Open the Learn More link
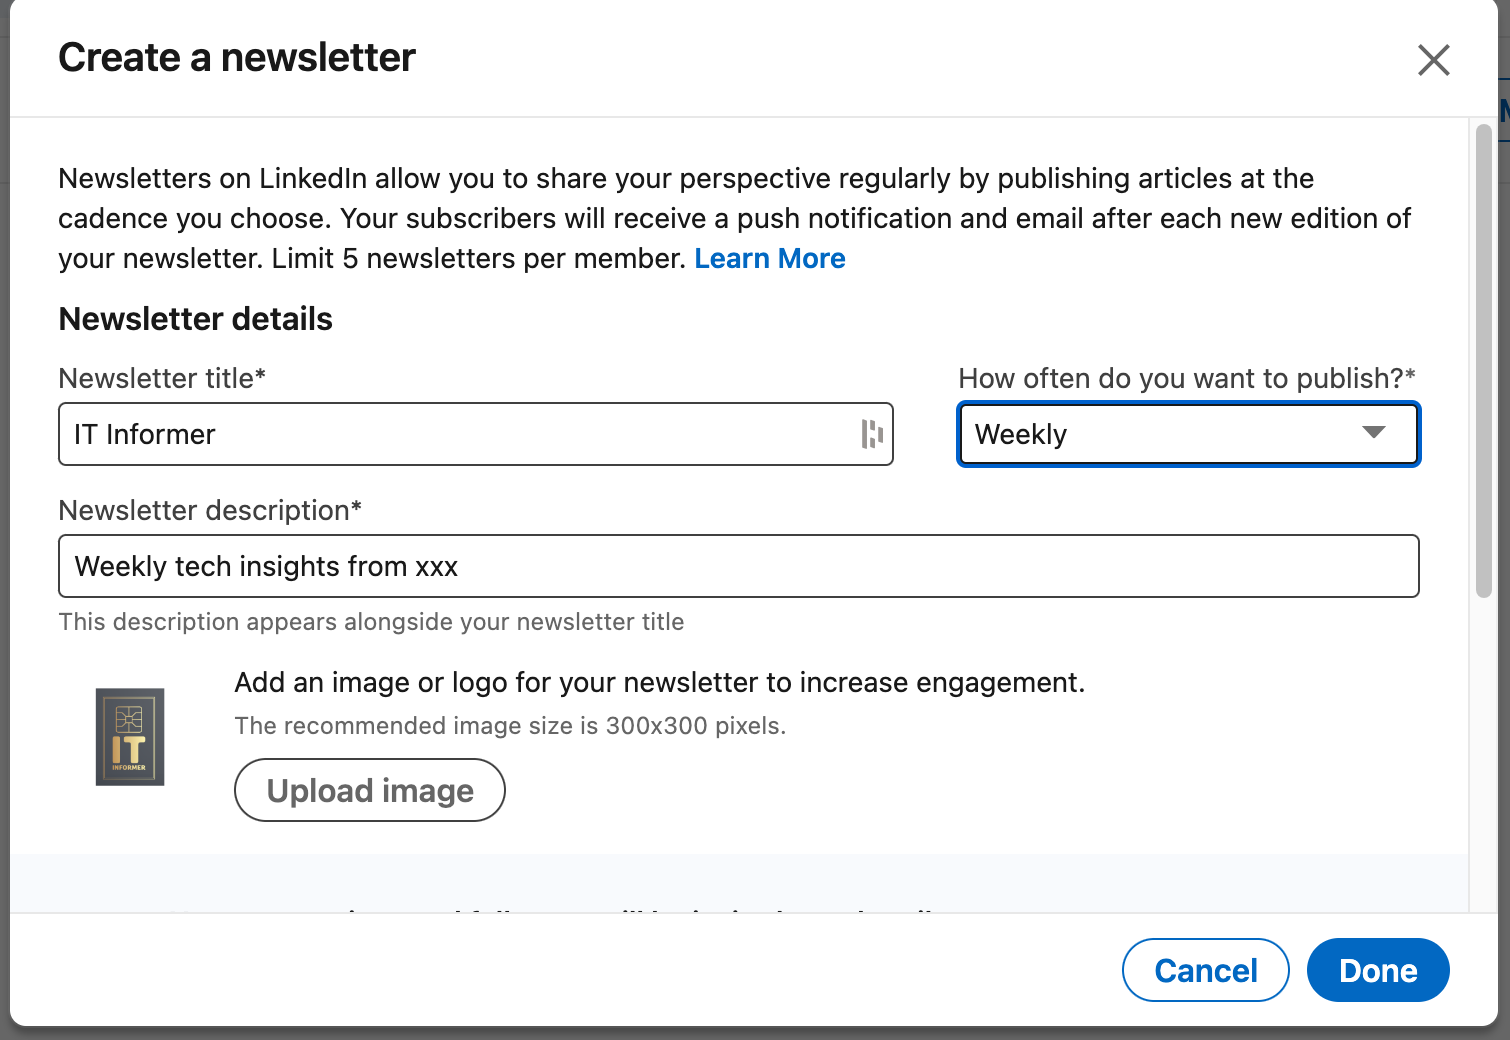This screenshot has height=1040, width=1510. (x=769, y=259)
